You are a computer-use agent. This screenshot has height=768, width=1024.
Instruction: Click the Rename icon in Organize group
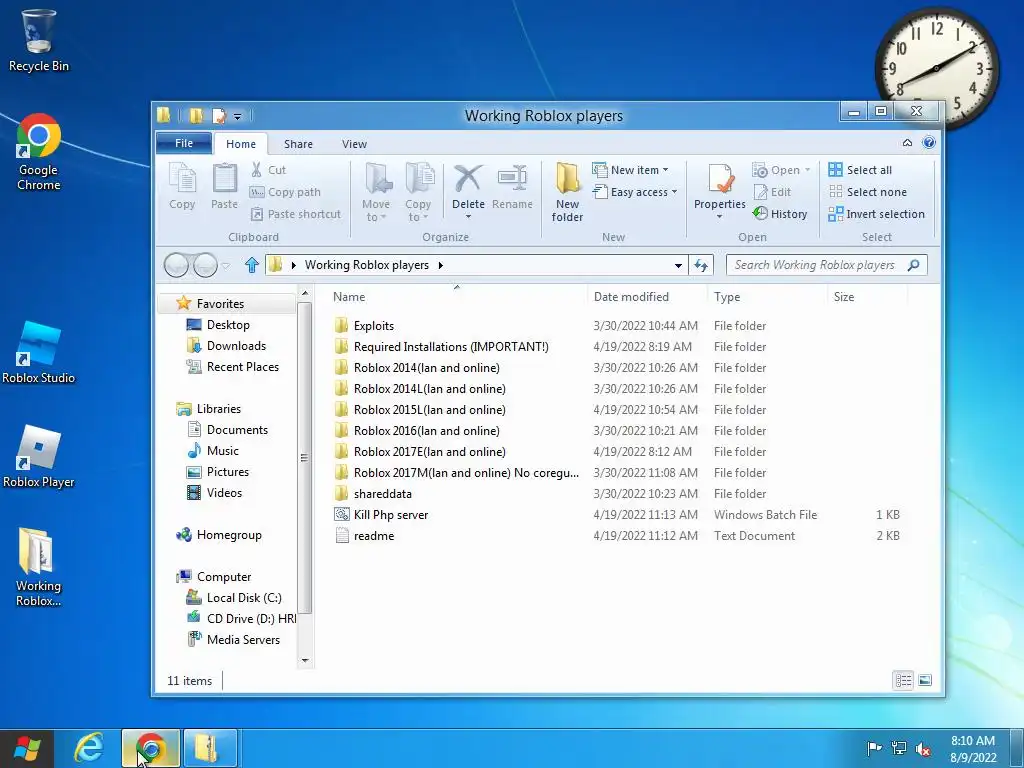(512, 186)
